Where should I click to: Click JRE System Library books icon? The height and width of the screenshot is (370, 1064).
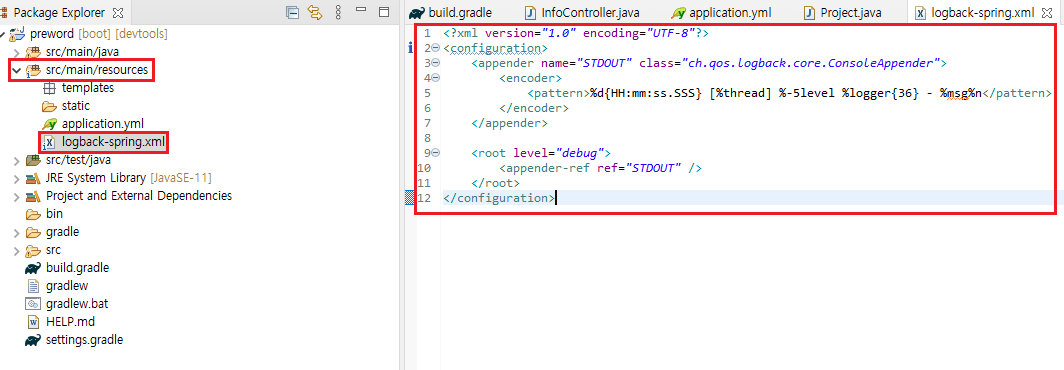tap(33, 179)
